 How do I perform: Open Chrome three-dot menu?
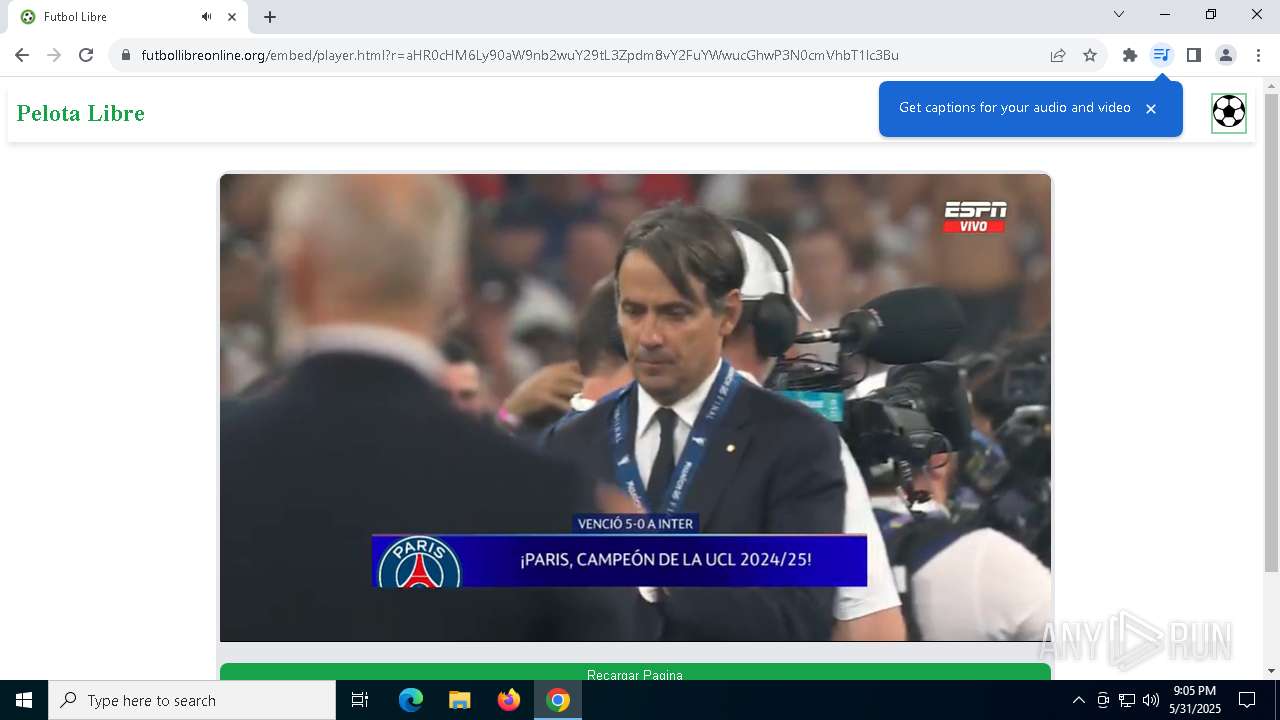(x=1258, y=55)
